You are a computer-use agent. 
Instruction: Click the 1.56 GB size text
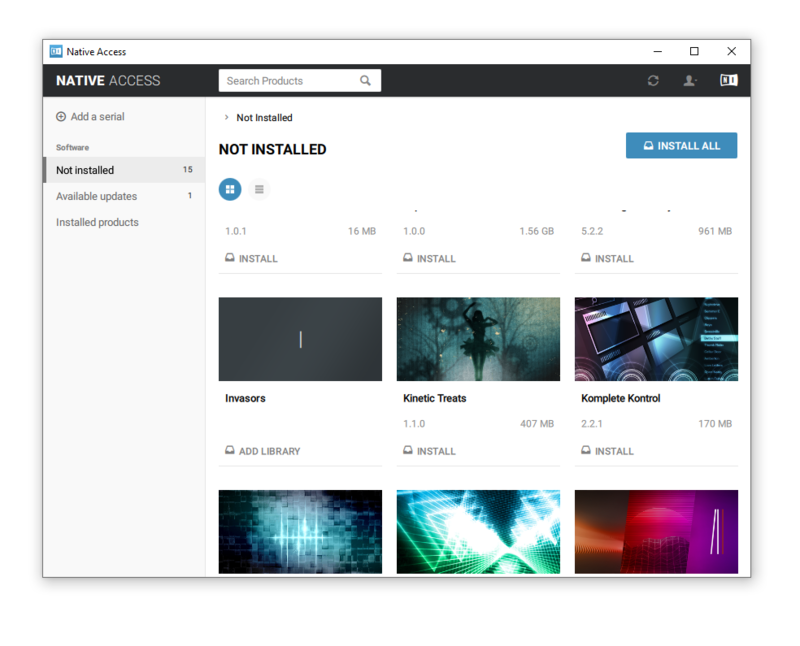pos(537,231)
